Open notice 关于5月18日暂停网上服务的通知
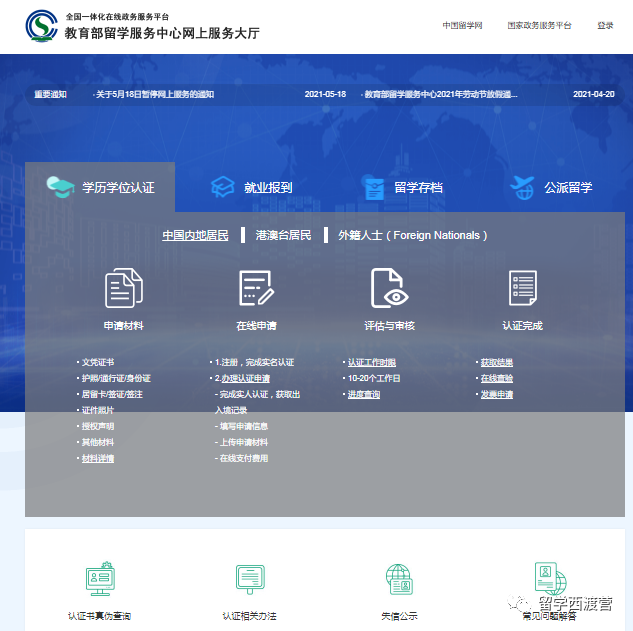 [155, 94]
